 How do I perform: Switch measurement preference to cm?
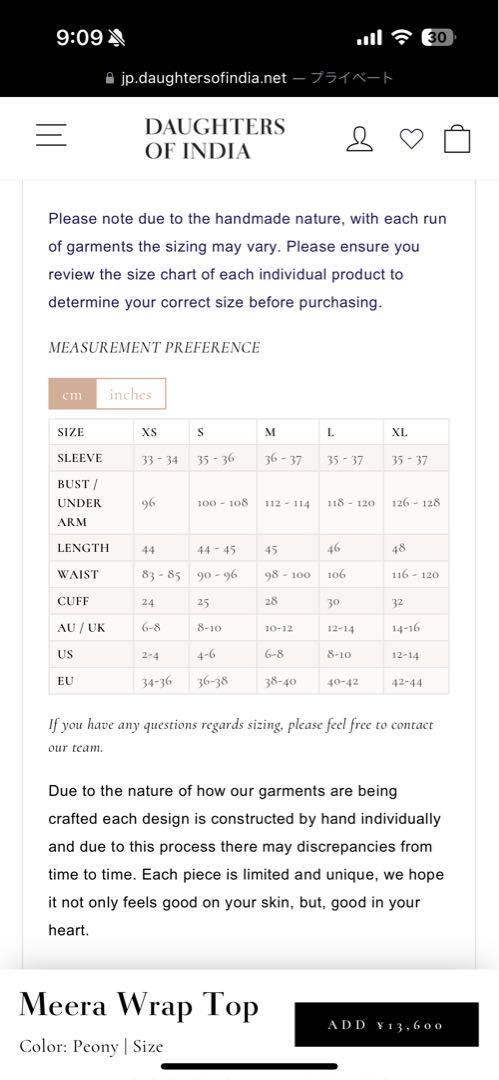click(x=72, y=394)
